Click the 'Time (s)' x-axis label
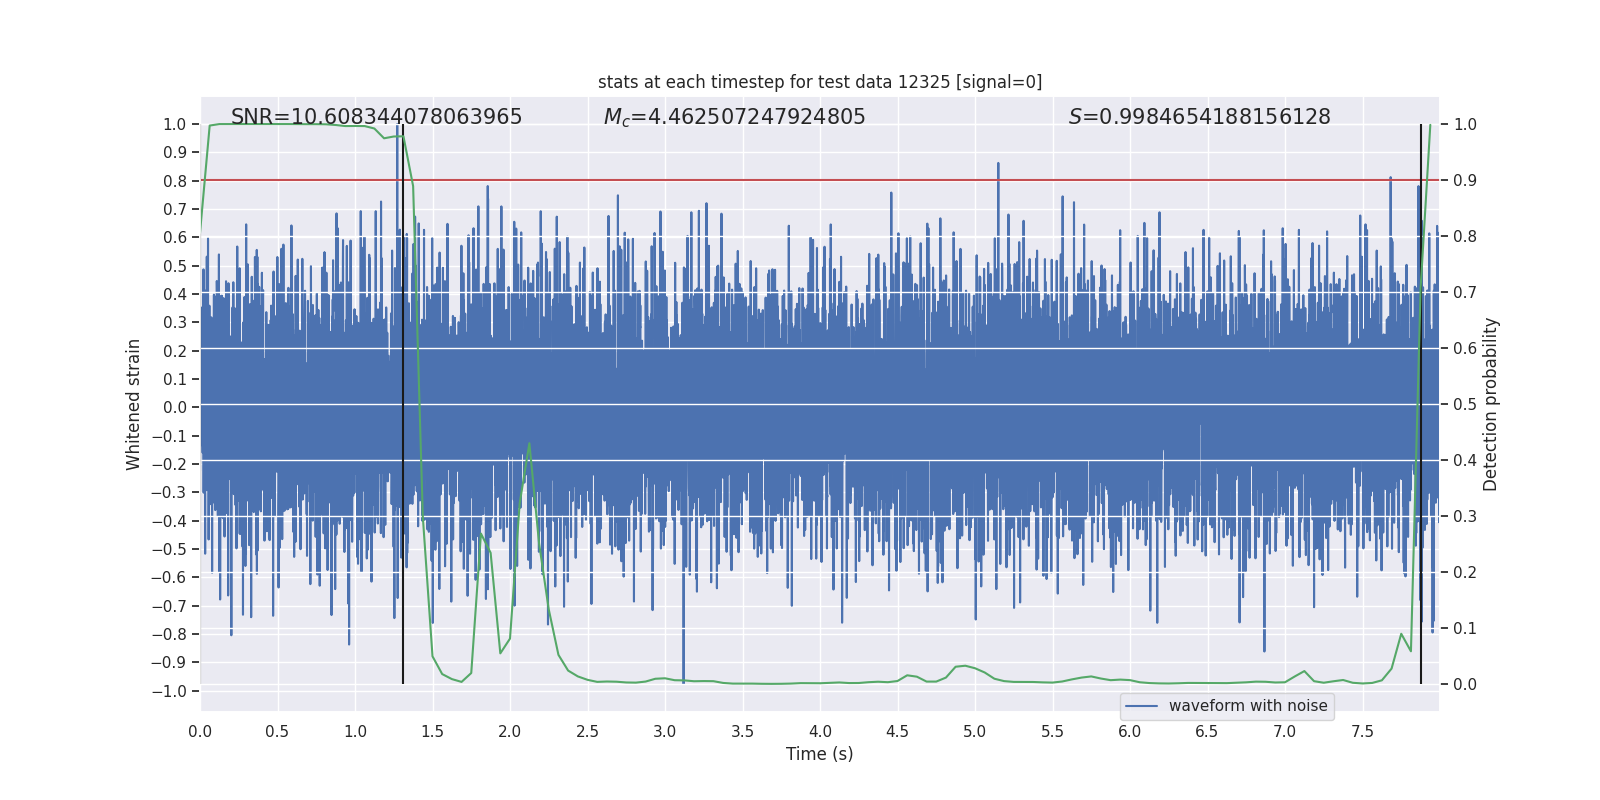This screenshot has height=800, width=1600. (x=820, y=754)
